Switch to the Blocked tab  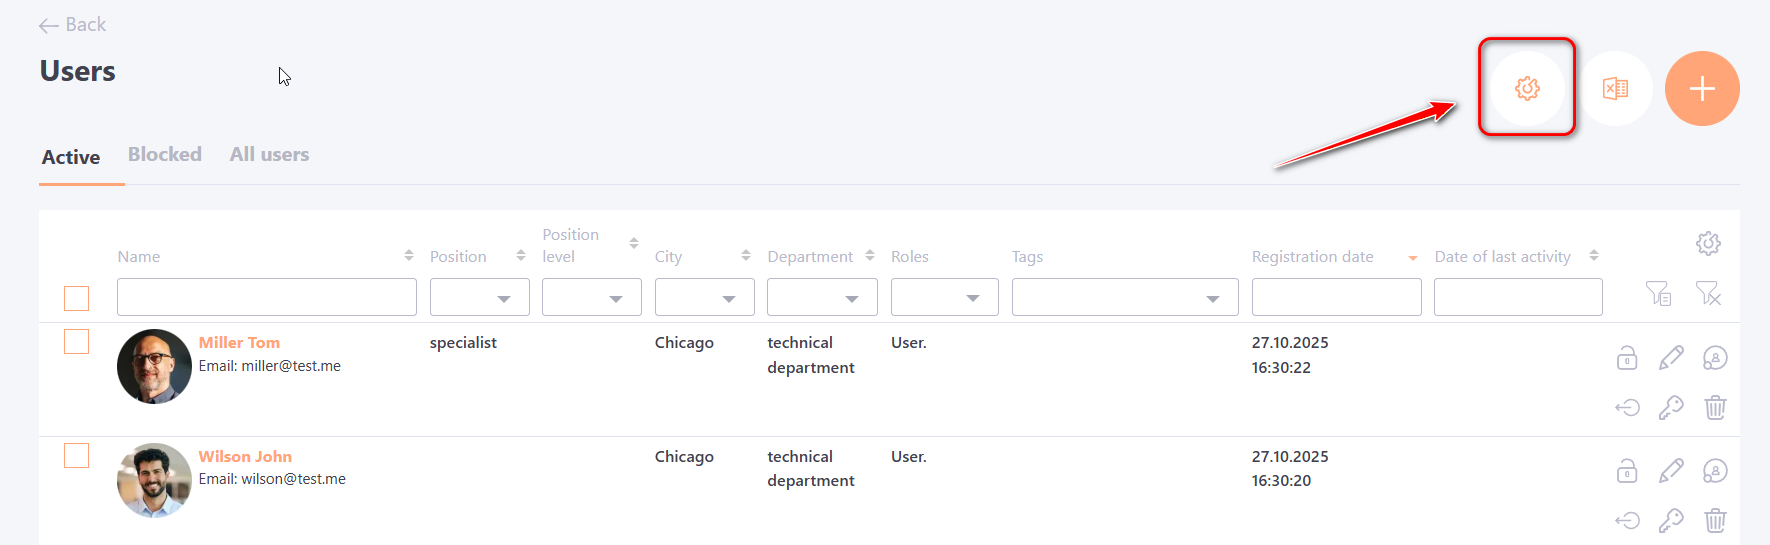[165, 155]
